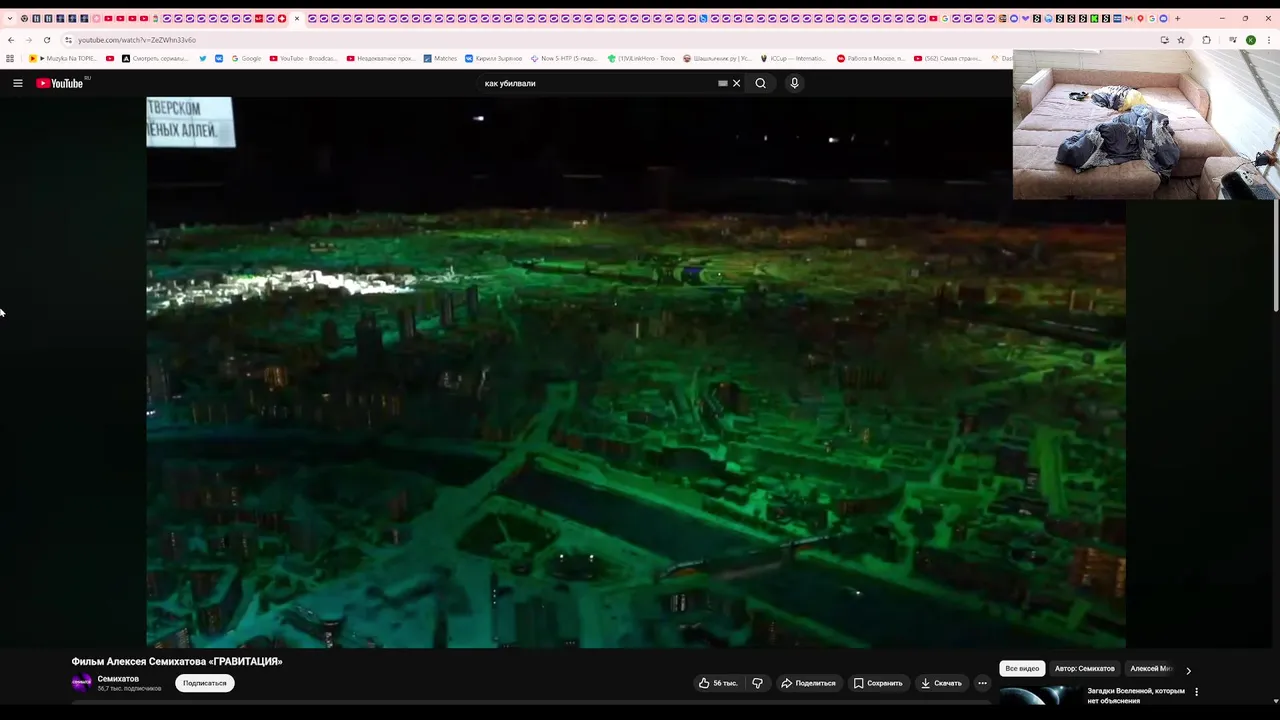Dislike the video
The height and width of the screenshot is (720, 1280).
pos(757,683)
